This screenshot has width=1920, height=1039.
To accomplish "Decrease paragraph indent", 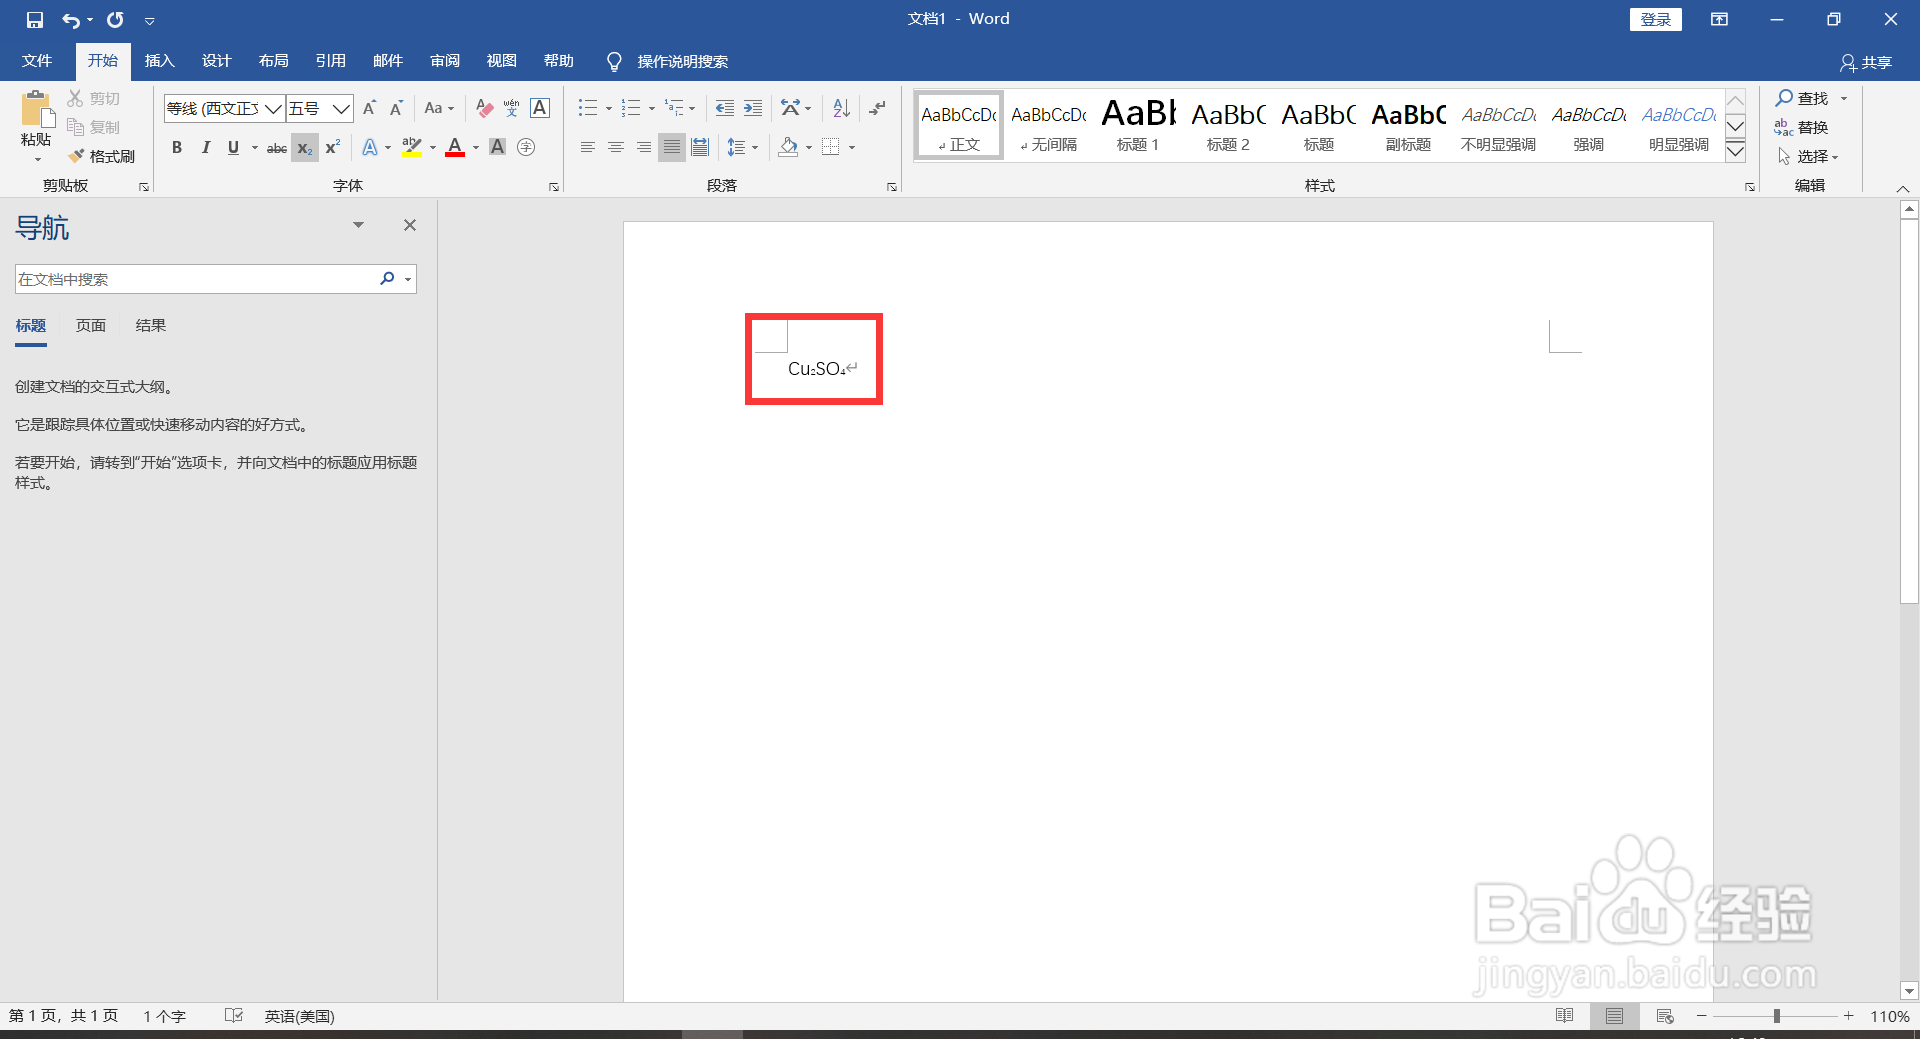I will [x=725, y=108].
